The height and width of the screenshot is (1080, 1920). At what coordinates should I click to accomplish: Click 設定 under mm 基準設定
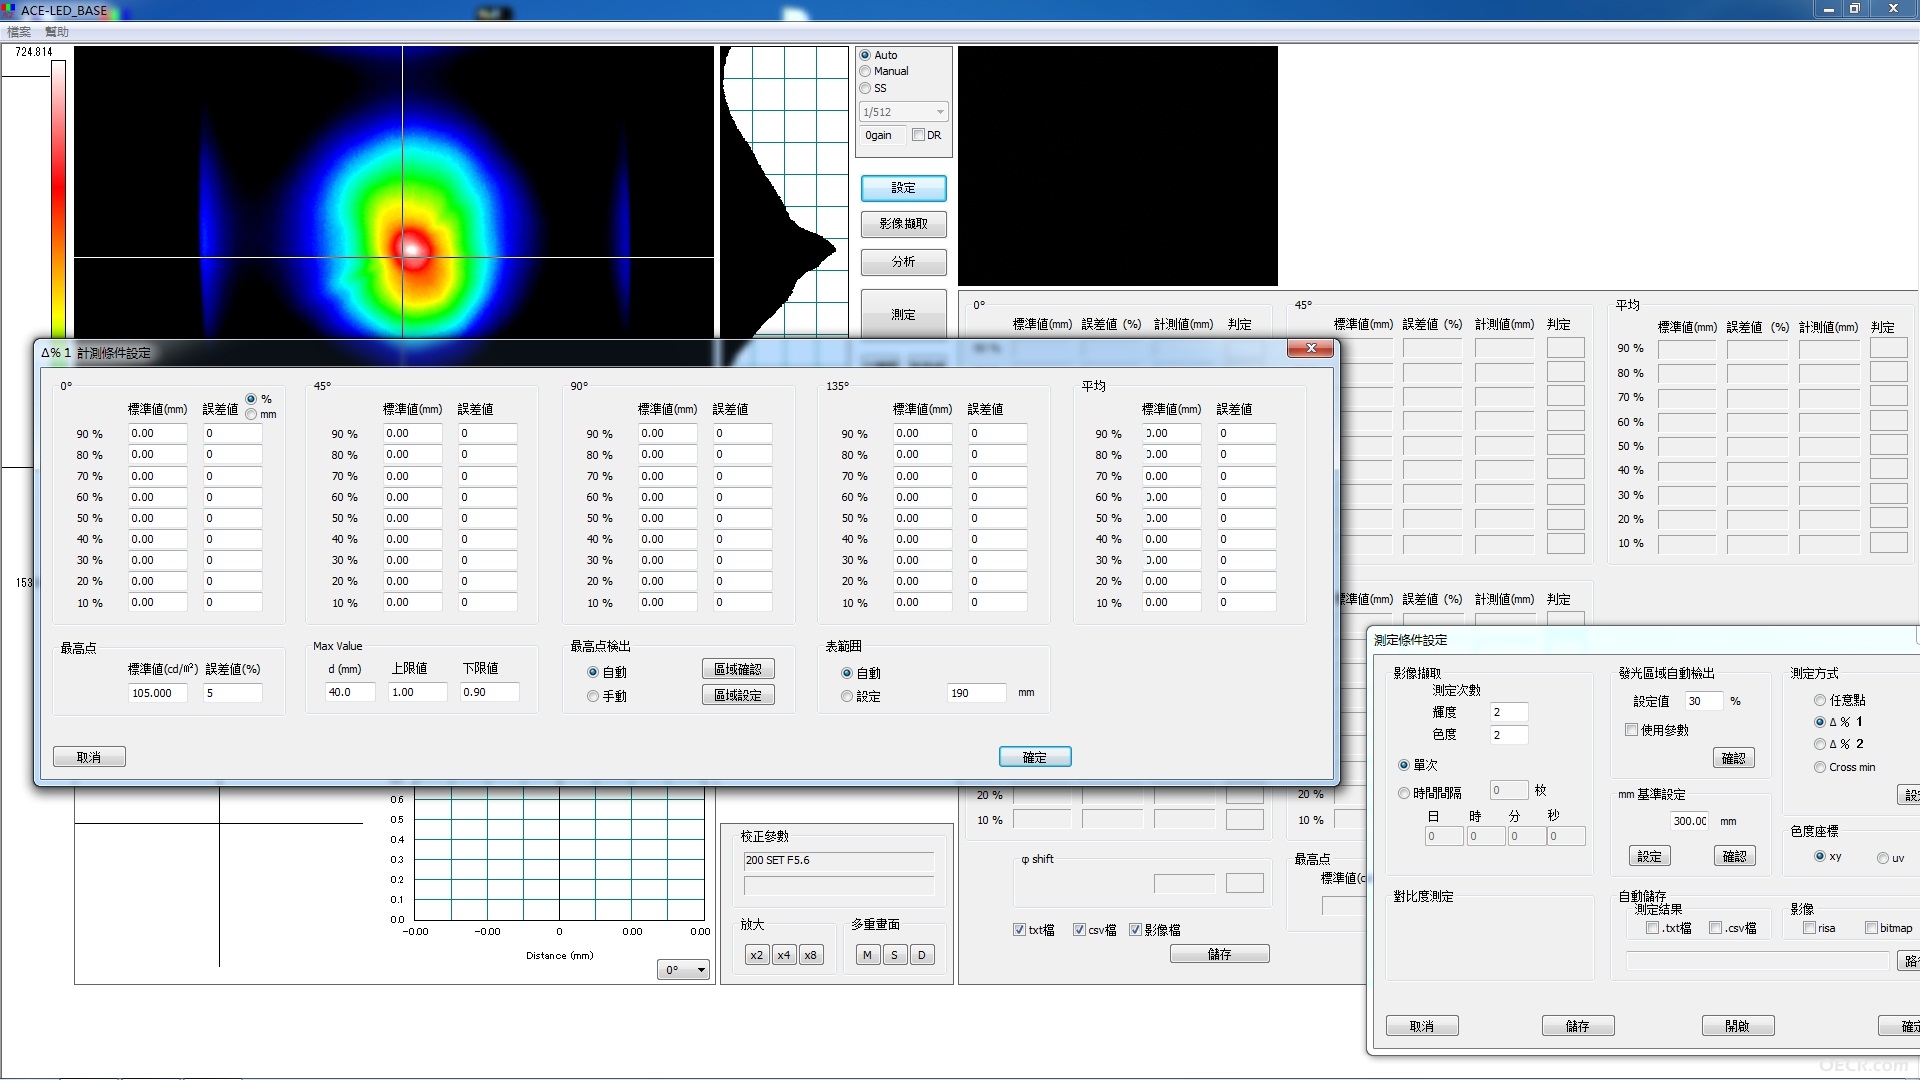click(1650, 856)
